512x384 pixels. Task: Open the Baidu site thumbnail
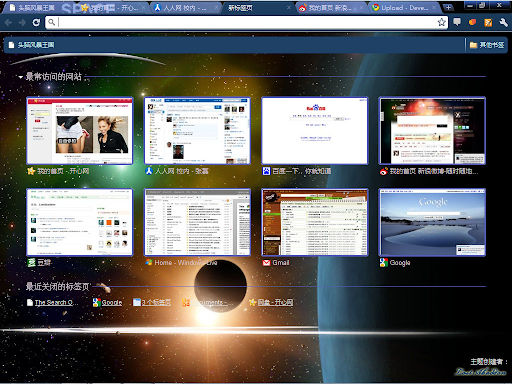click(315, 131)
